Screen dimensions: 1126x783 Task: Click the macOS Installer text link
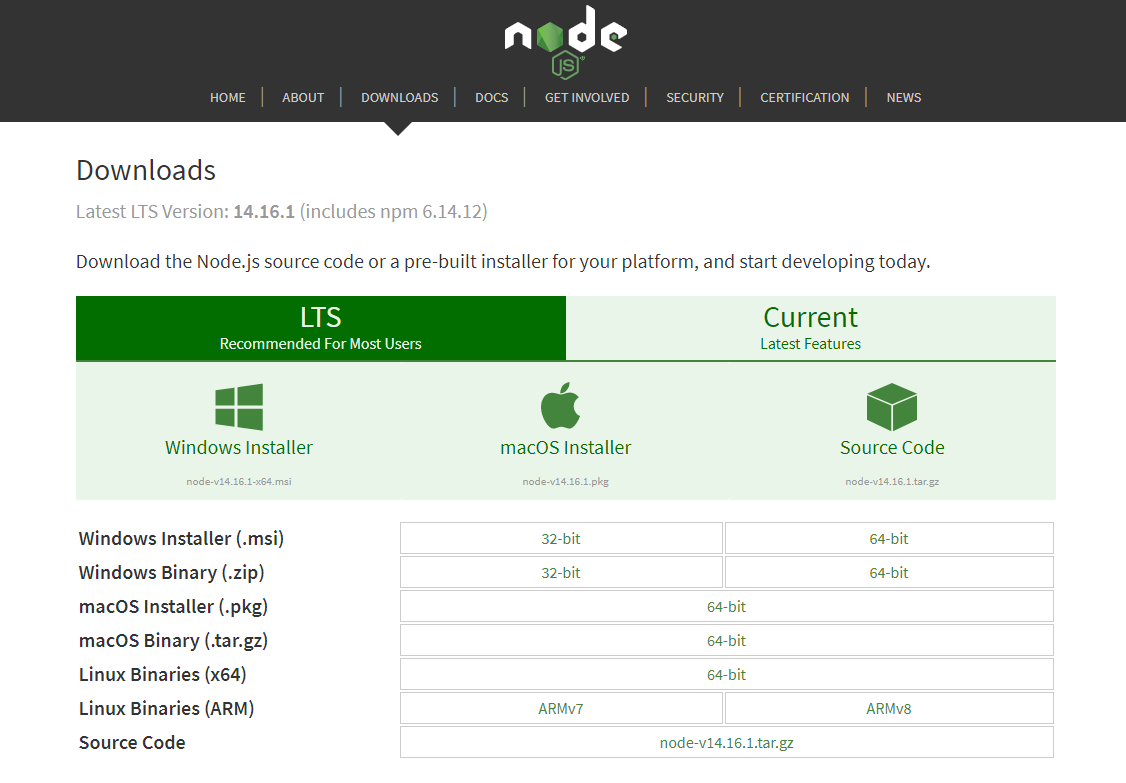[x=566, y=448]
